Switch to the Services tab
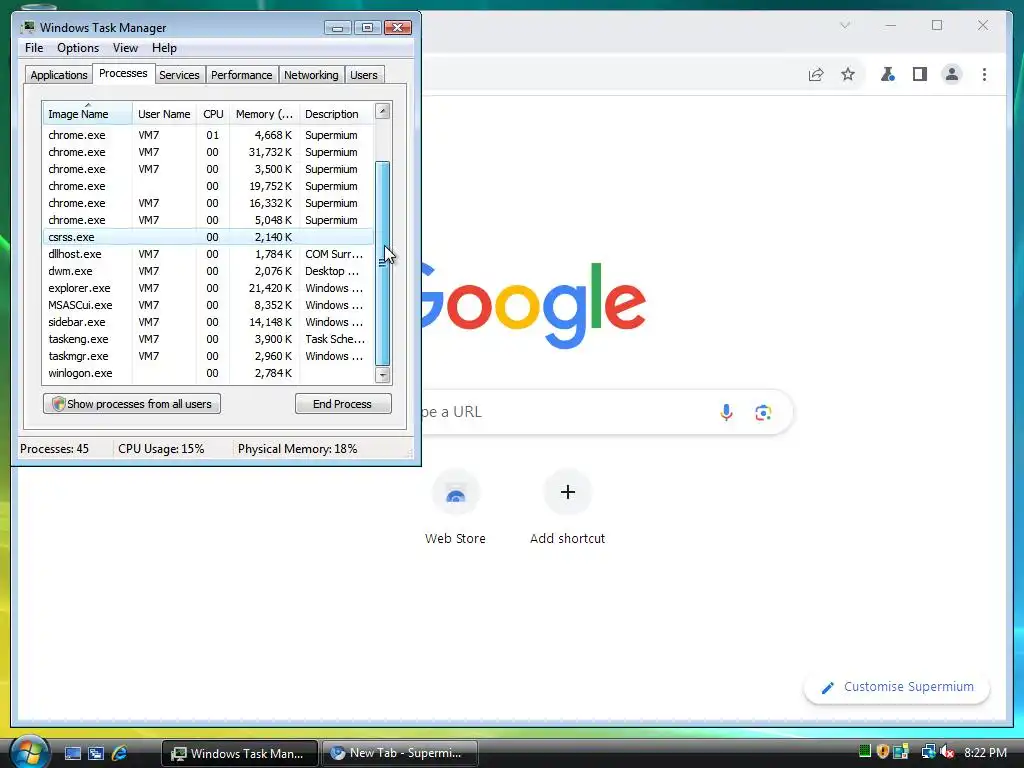 coord(179,75)
